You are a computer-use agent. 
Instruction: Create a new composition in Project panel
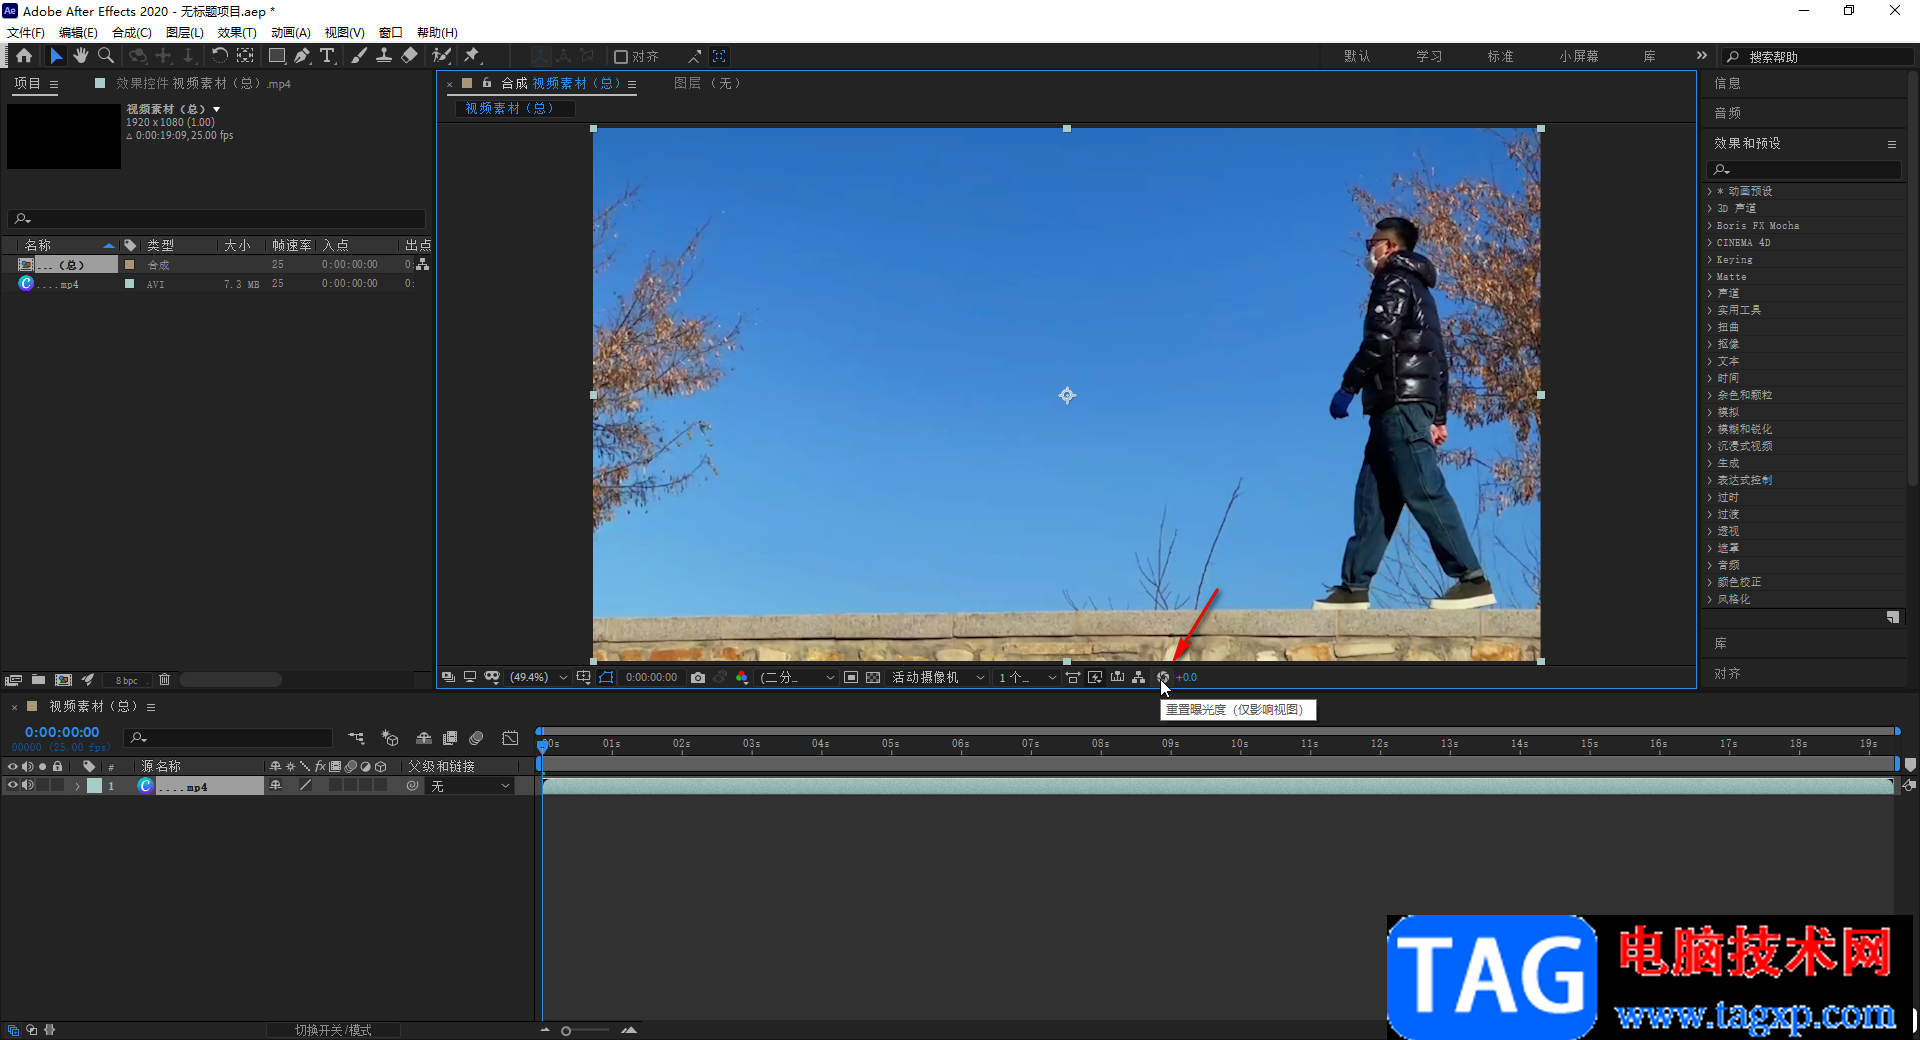(63, 680)
